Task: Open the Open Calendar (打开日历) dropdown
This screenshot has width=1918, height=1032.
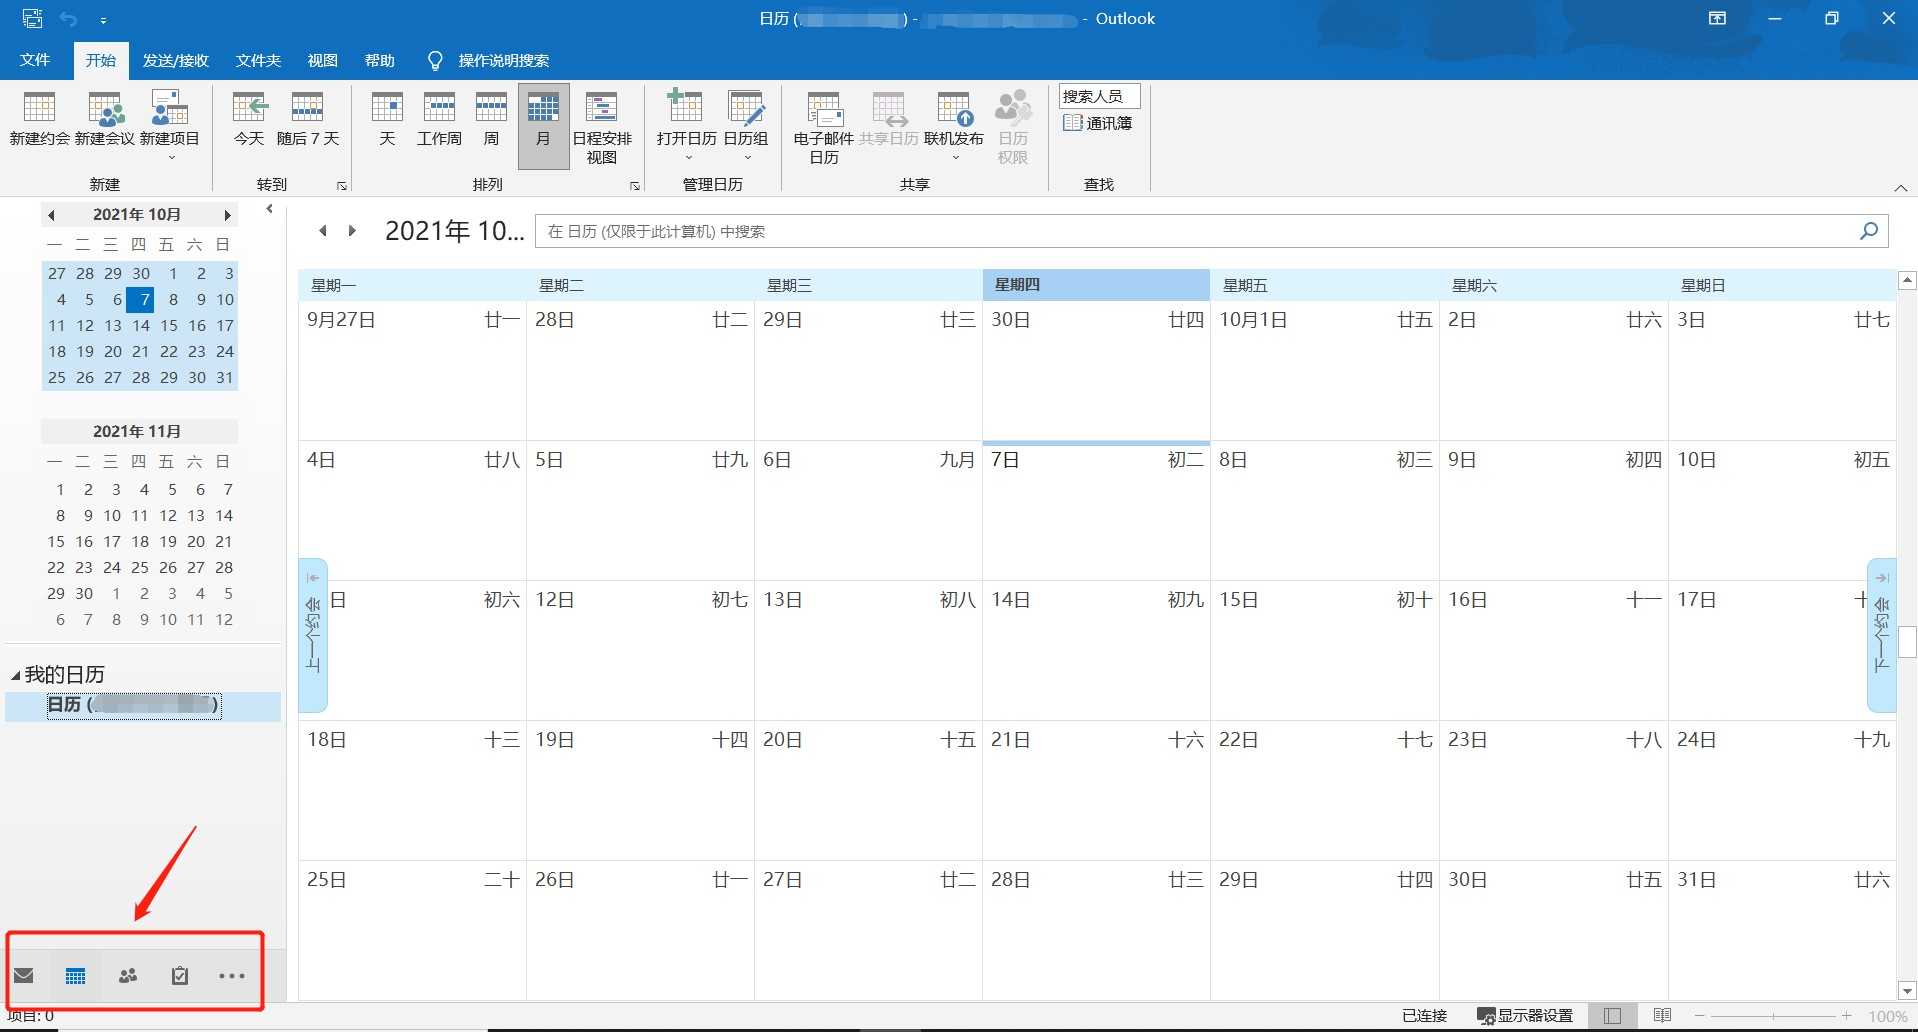Action: [686, 126]
